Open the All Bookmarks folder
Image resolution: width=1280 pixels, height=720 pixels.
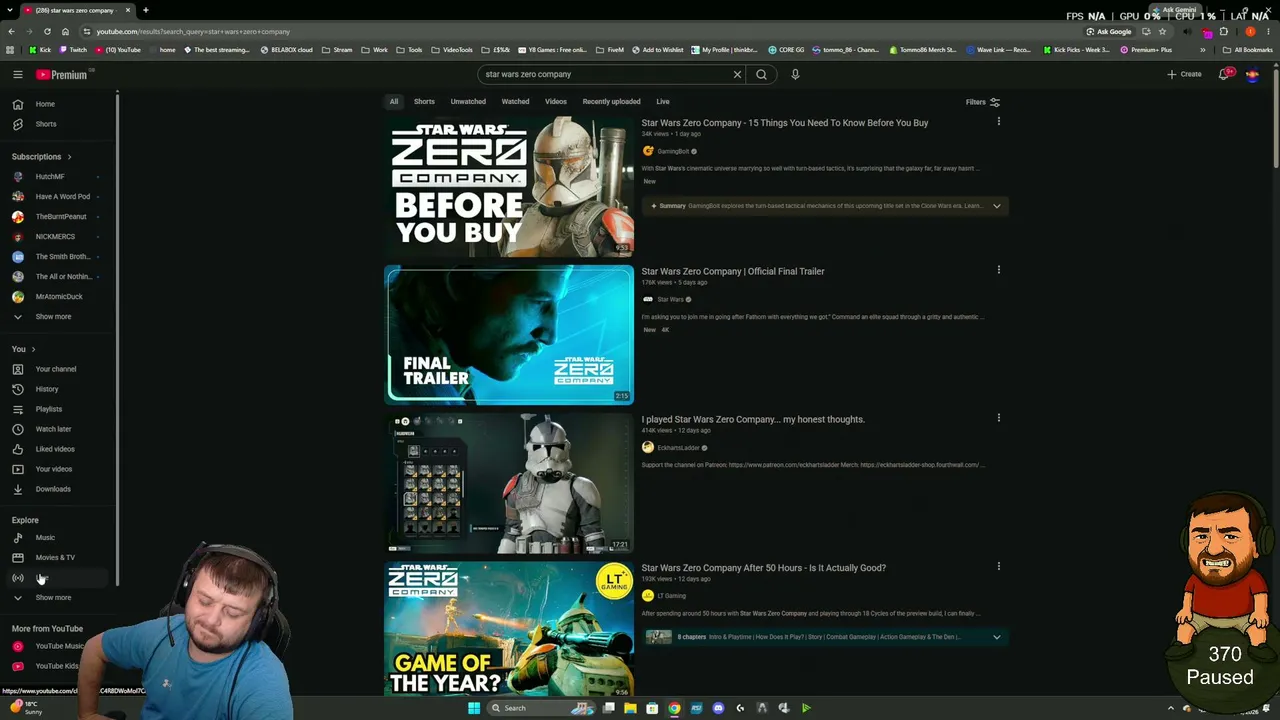pyautogui.click(x=1248, y=50)
